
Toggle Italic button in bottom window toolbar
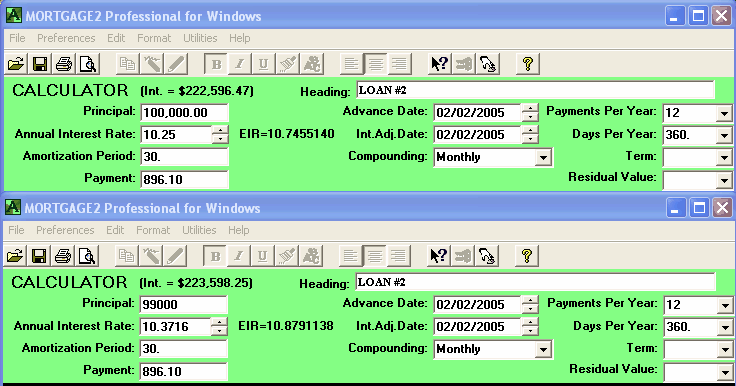click(238, 256)
